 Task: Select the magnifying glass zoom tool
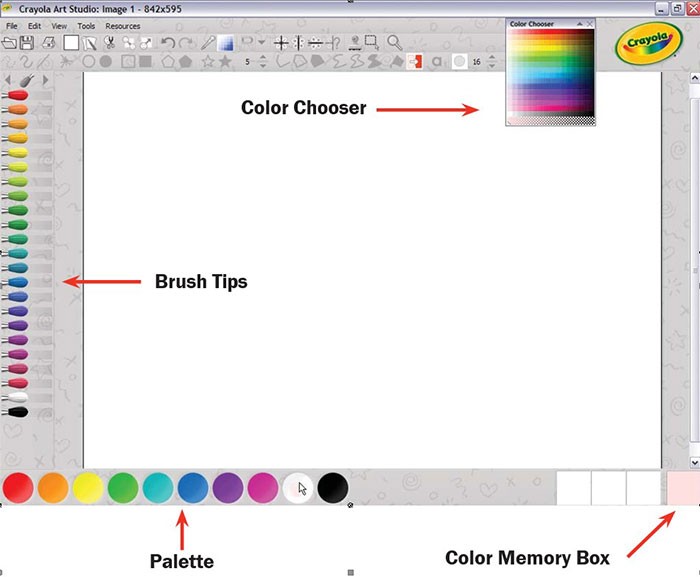click(394, 43)
